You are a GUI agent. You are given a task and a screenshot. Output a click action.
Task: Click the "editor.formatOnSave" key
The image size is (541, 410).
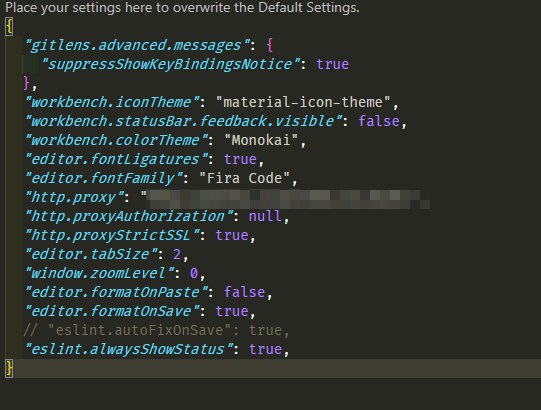click(x=112, y=311)
